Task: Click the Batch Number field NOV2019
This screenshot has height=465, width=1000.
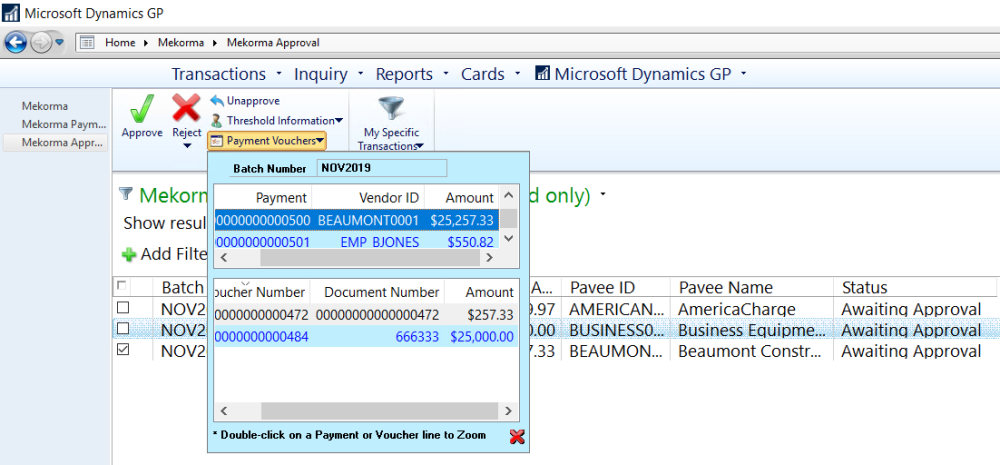Action: click(381, 168)
